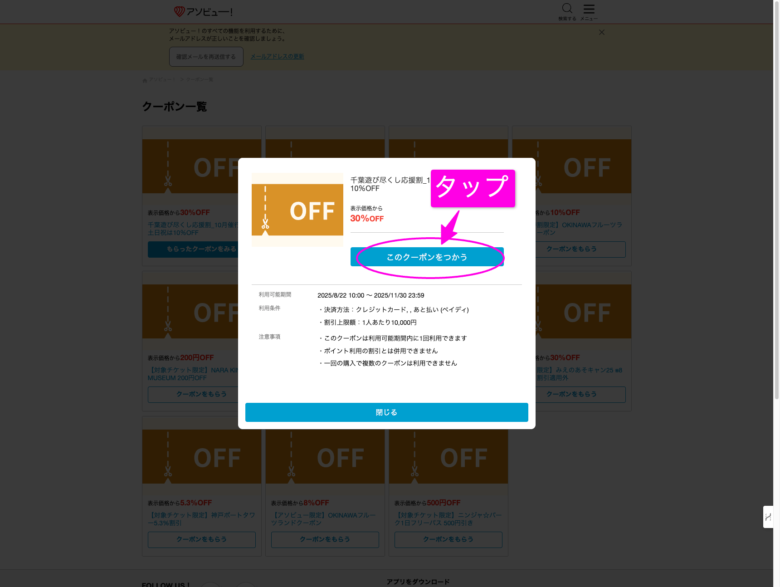This screenshot has width=780, height=587.
Task: Get the NARA MUSEUM 200円OFF coupon
Action: click(x=194, y=394)
